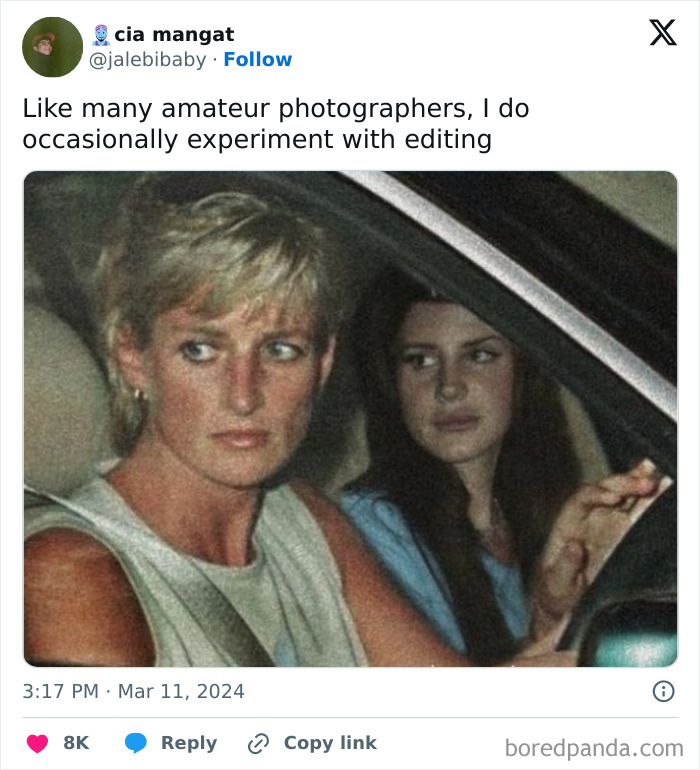
Task: Click the emoji icon before the display name
Action: pos(100,35)
